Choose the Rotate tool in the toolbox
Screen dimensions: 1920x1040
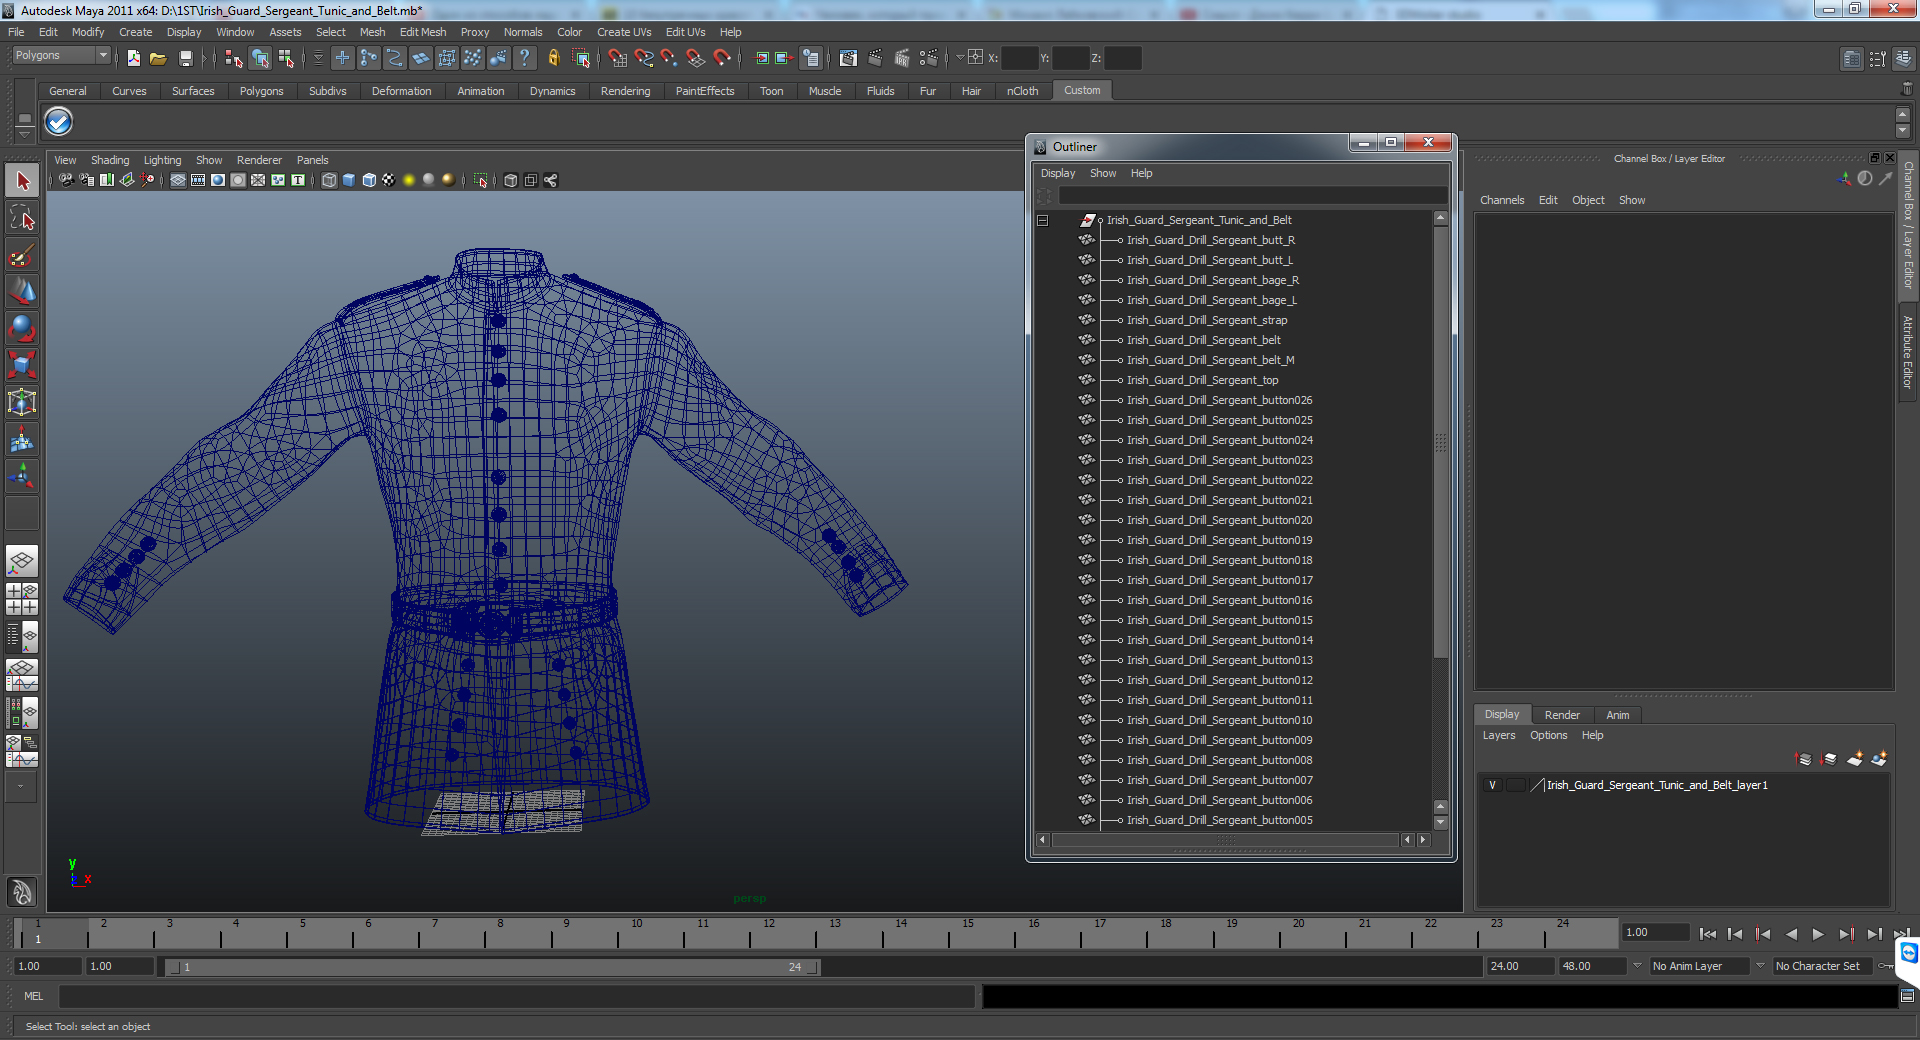click(22, 328)
